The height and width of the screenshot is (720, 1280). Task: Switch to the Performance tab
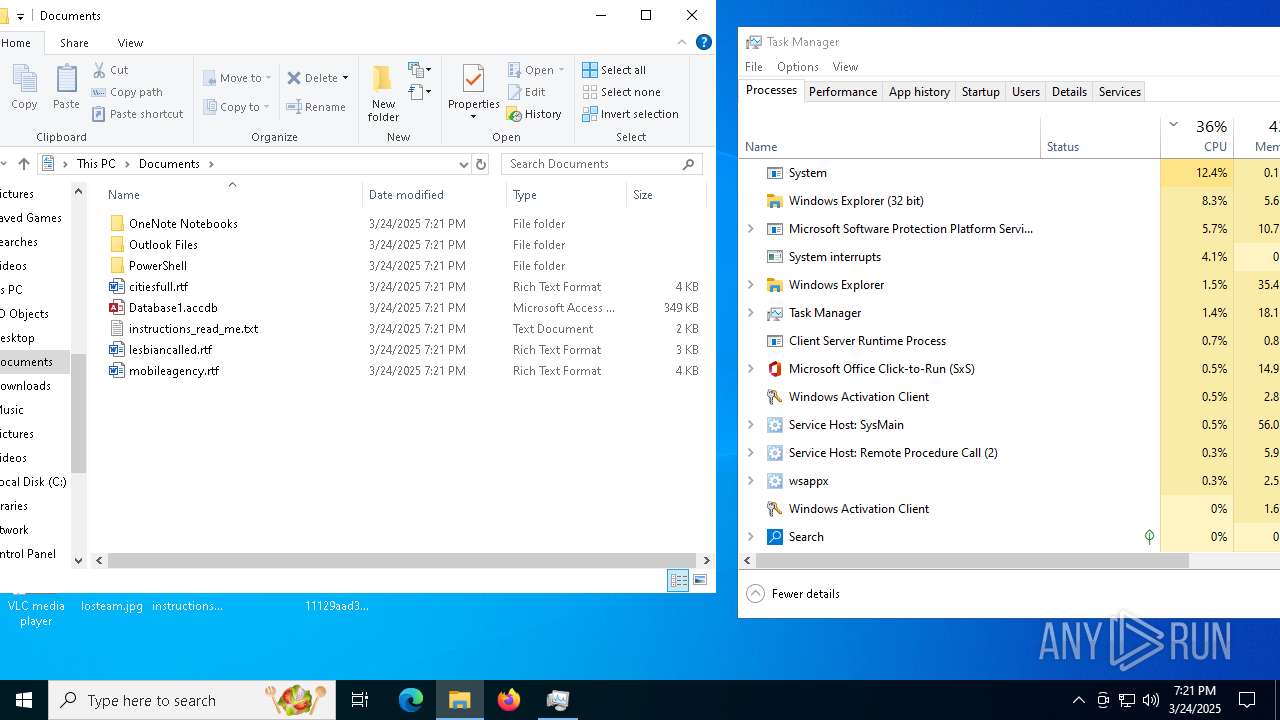click(842, 91)
